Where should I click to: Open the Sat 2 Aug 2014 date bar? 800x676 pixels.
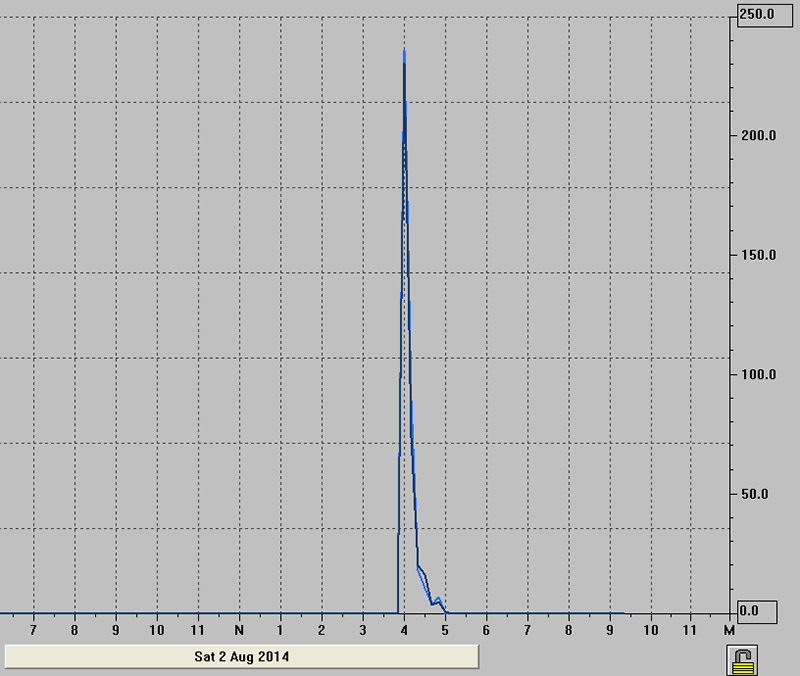(242, 657)
